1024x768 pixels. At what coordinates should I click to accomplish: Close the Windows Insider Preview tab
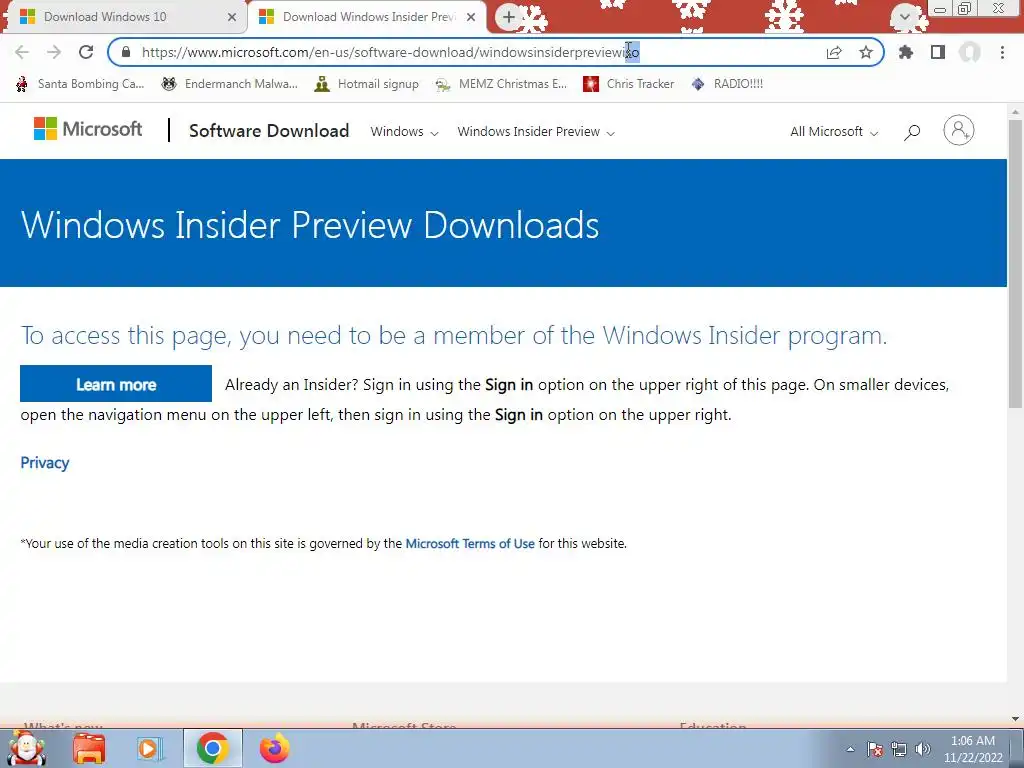pos(471,17)
